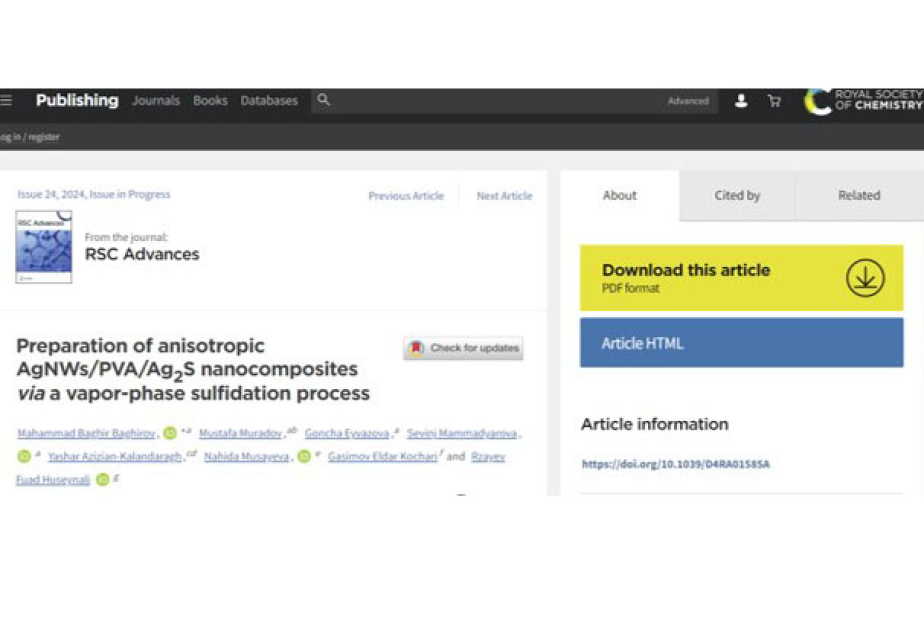Image resolution: width=924 pixels, height=630 pixels.
Task: Click the Article information heading
Action: (x=655, y=424)
